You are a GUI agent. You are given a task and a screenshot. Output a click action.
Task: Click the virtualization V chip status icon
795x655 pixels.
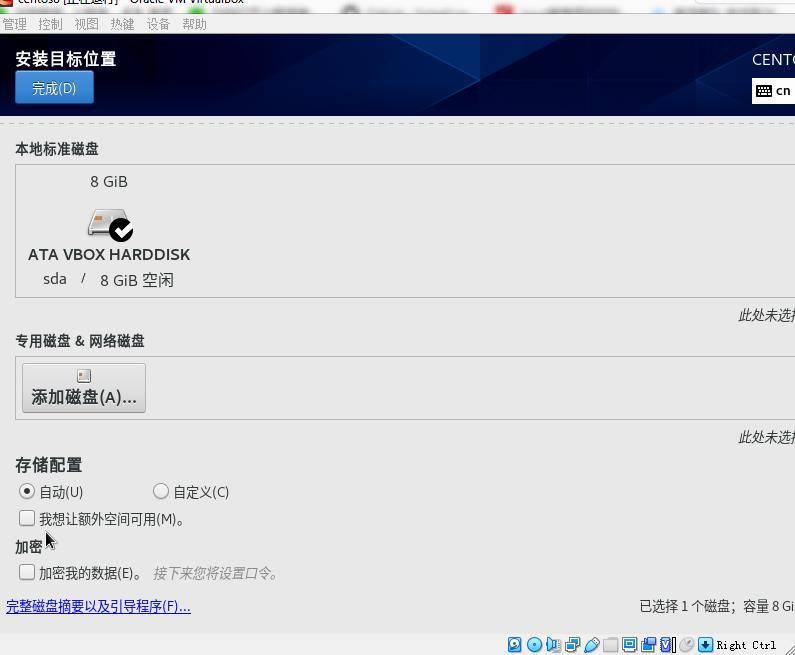click(x=668, y=644)
